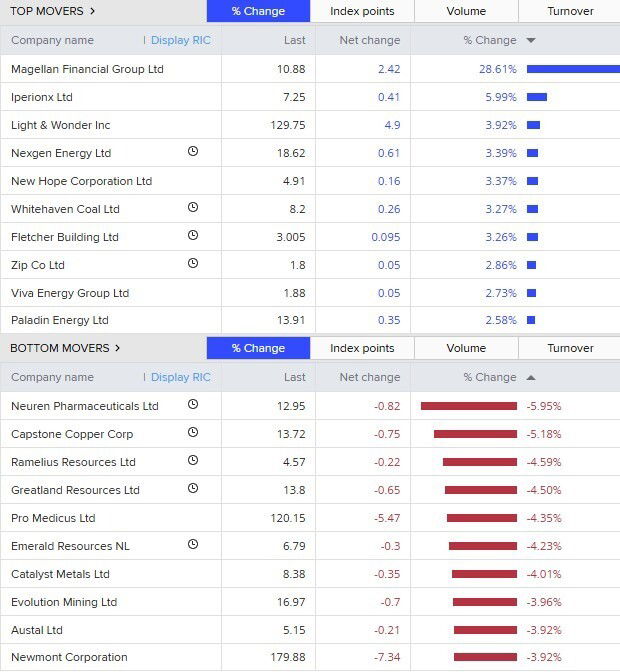
Task: Expand the TOP MOVERS section chevron
Action: (x=93, y=11)
